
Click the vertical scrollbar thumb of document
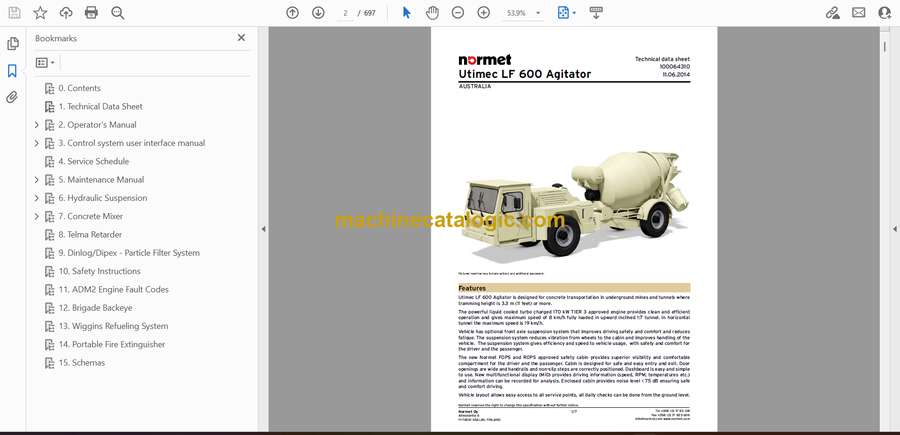coord(885,47)
